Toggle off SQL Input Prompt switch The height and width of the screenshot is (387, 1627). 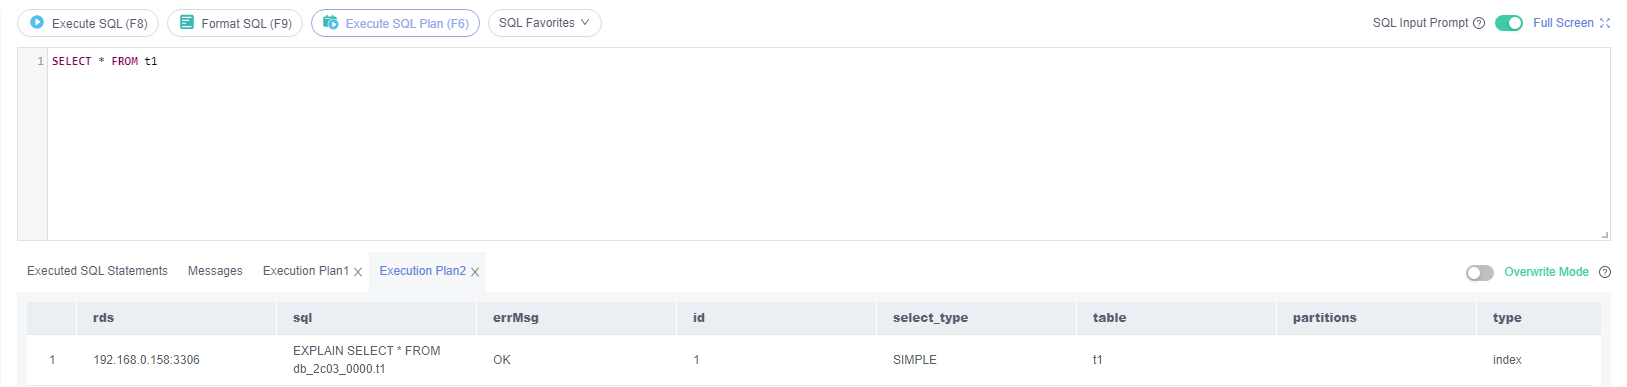click(x=1509, y=23)
